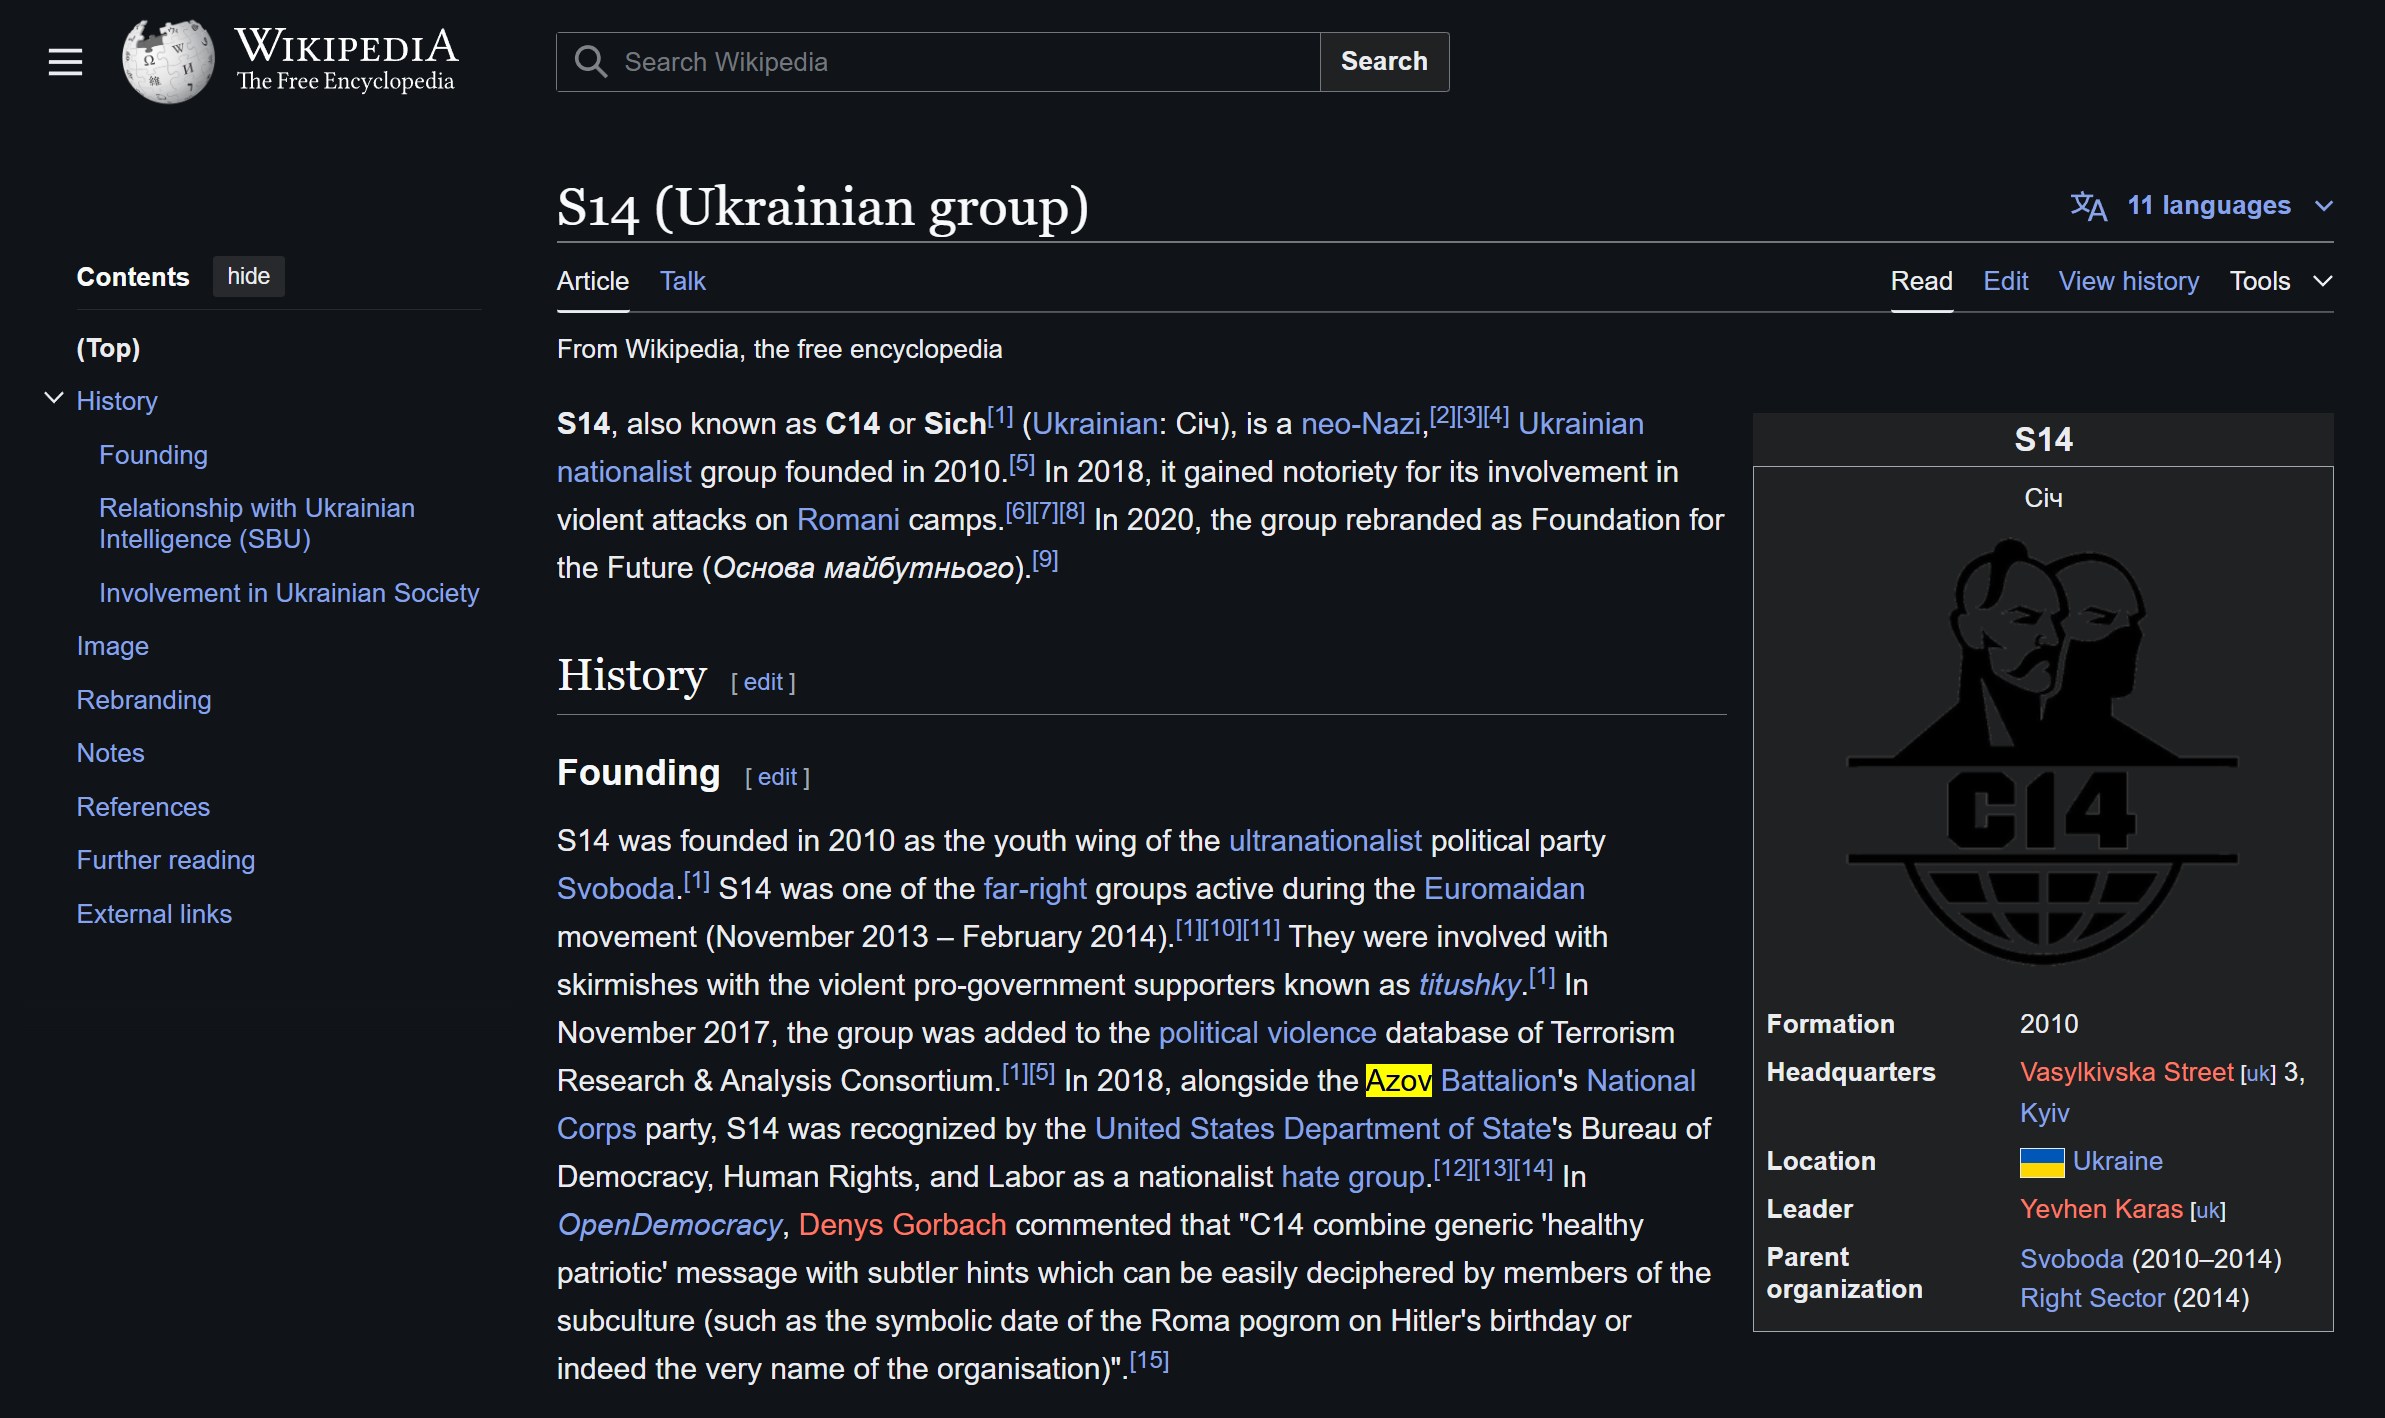The height and width of the screenshot is (1418, 2385).
Task: Click citation [9] after Основа майбутнього
Action: point(1045,560)
